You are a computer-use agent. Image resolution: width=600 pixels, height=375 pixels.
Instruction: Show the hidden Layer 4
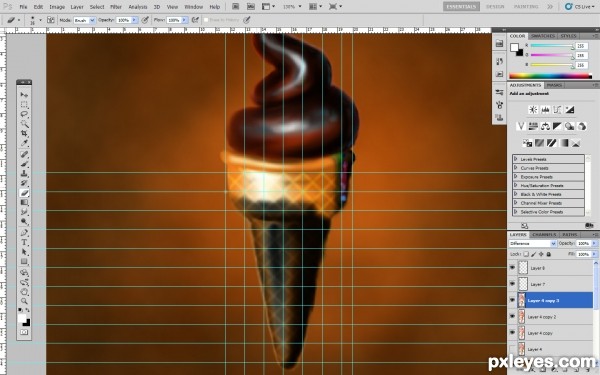[x=512, y=349]
